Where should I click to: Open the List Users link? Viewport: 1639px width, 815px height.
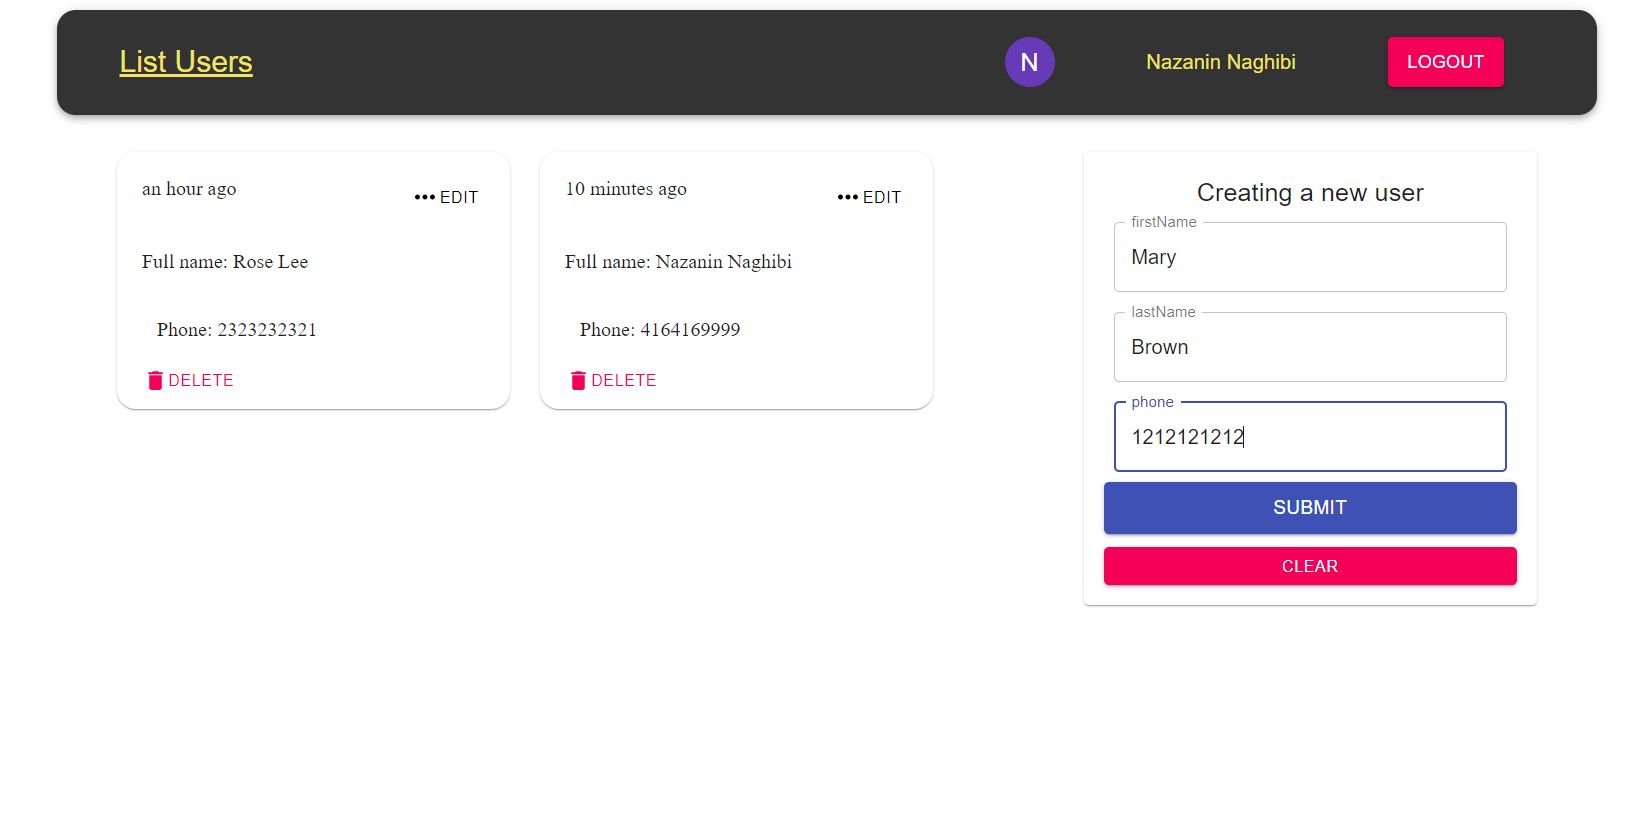point(186,62)
